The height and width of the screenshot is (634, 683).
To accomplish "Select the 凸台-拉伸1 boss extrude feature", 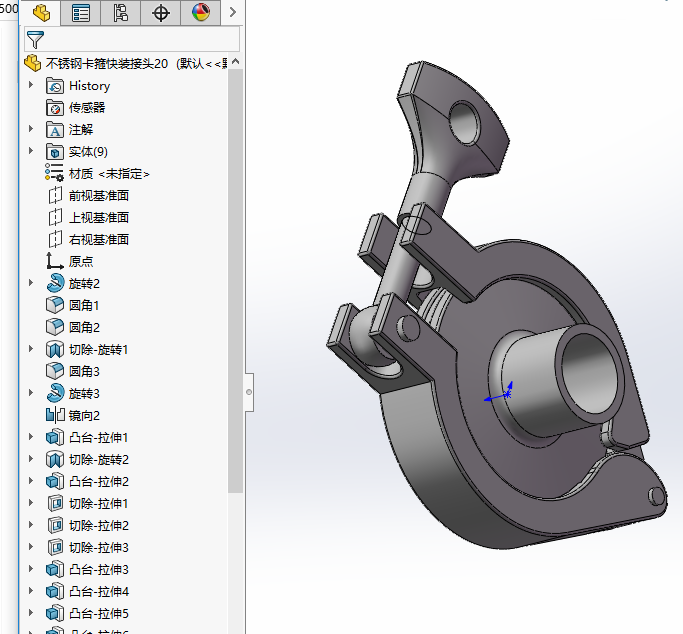I will pos(98,438).
